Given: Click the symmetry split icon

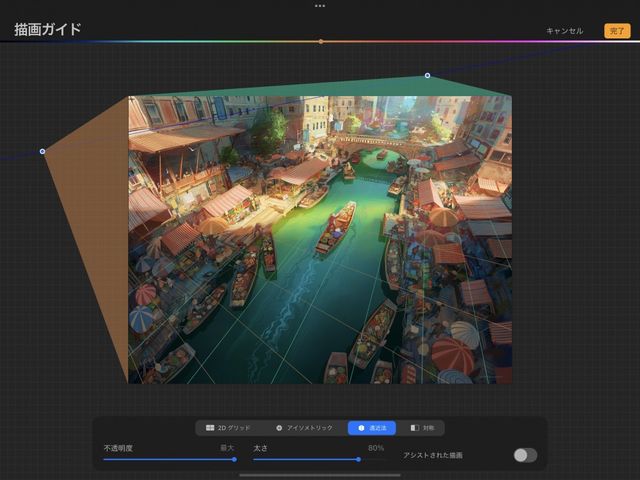Looking at the screenshot, I should [415, 428].
